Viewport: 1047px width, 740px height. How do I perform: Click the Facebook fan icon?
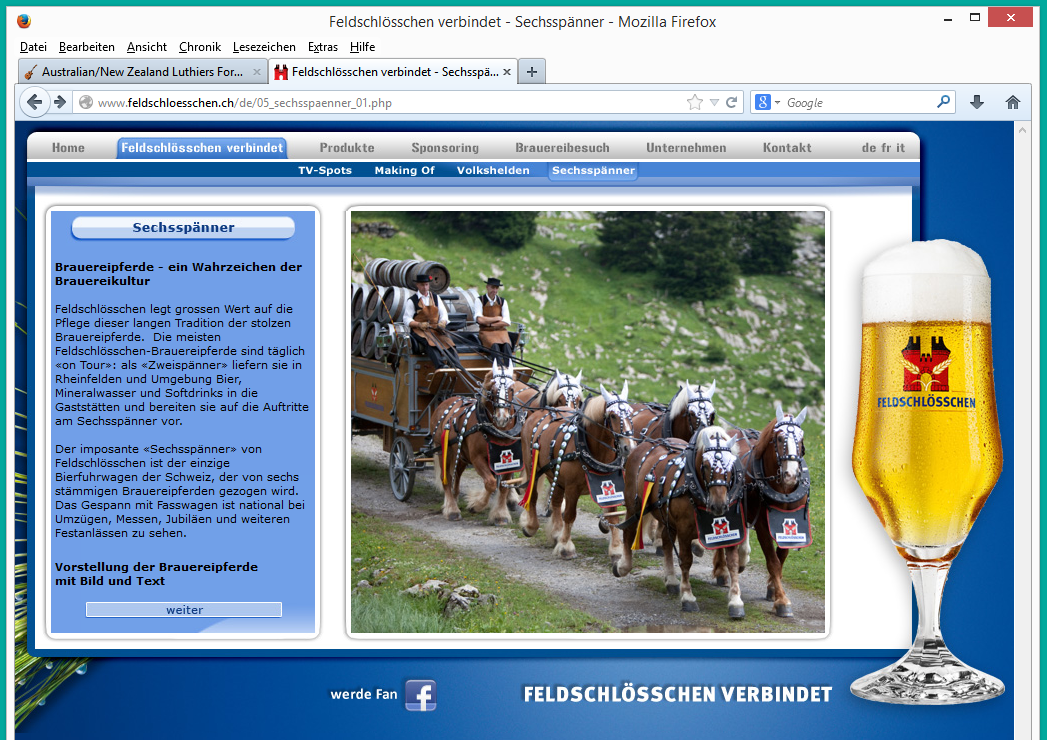(x=421, y=695)
